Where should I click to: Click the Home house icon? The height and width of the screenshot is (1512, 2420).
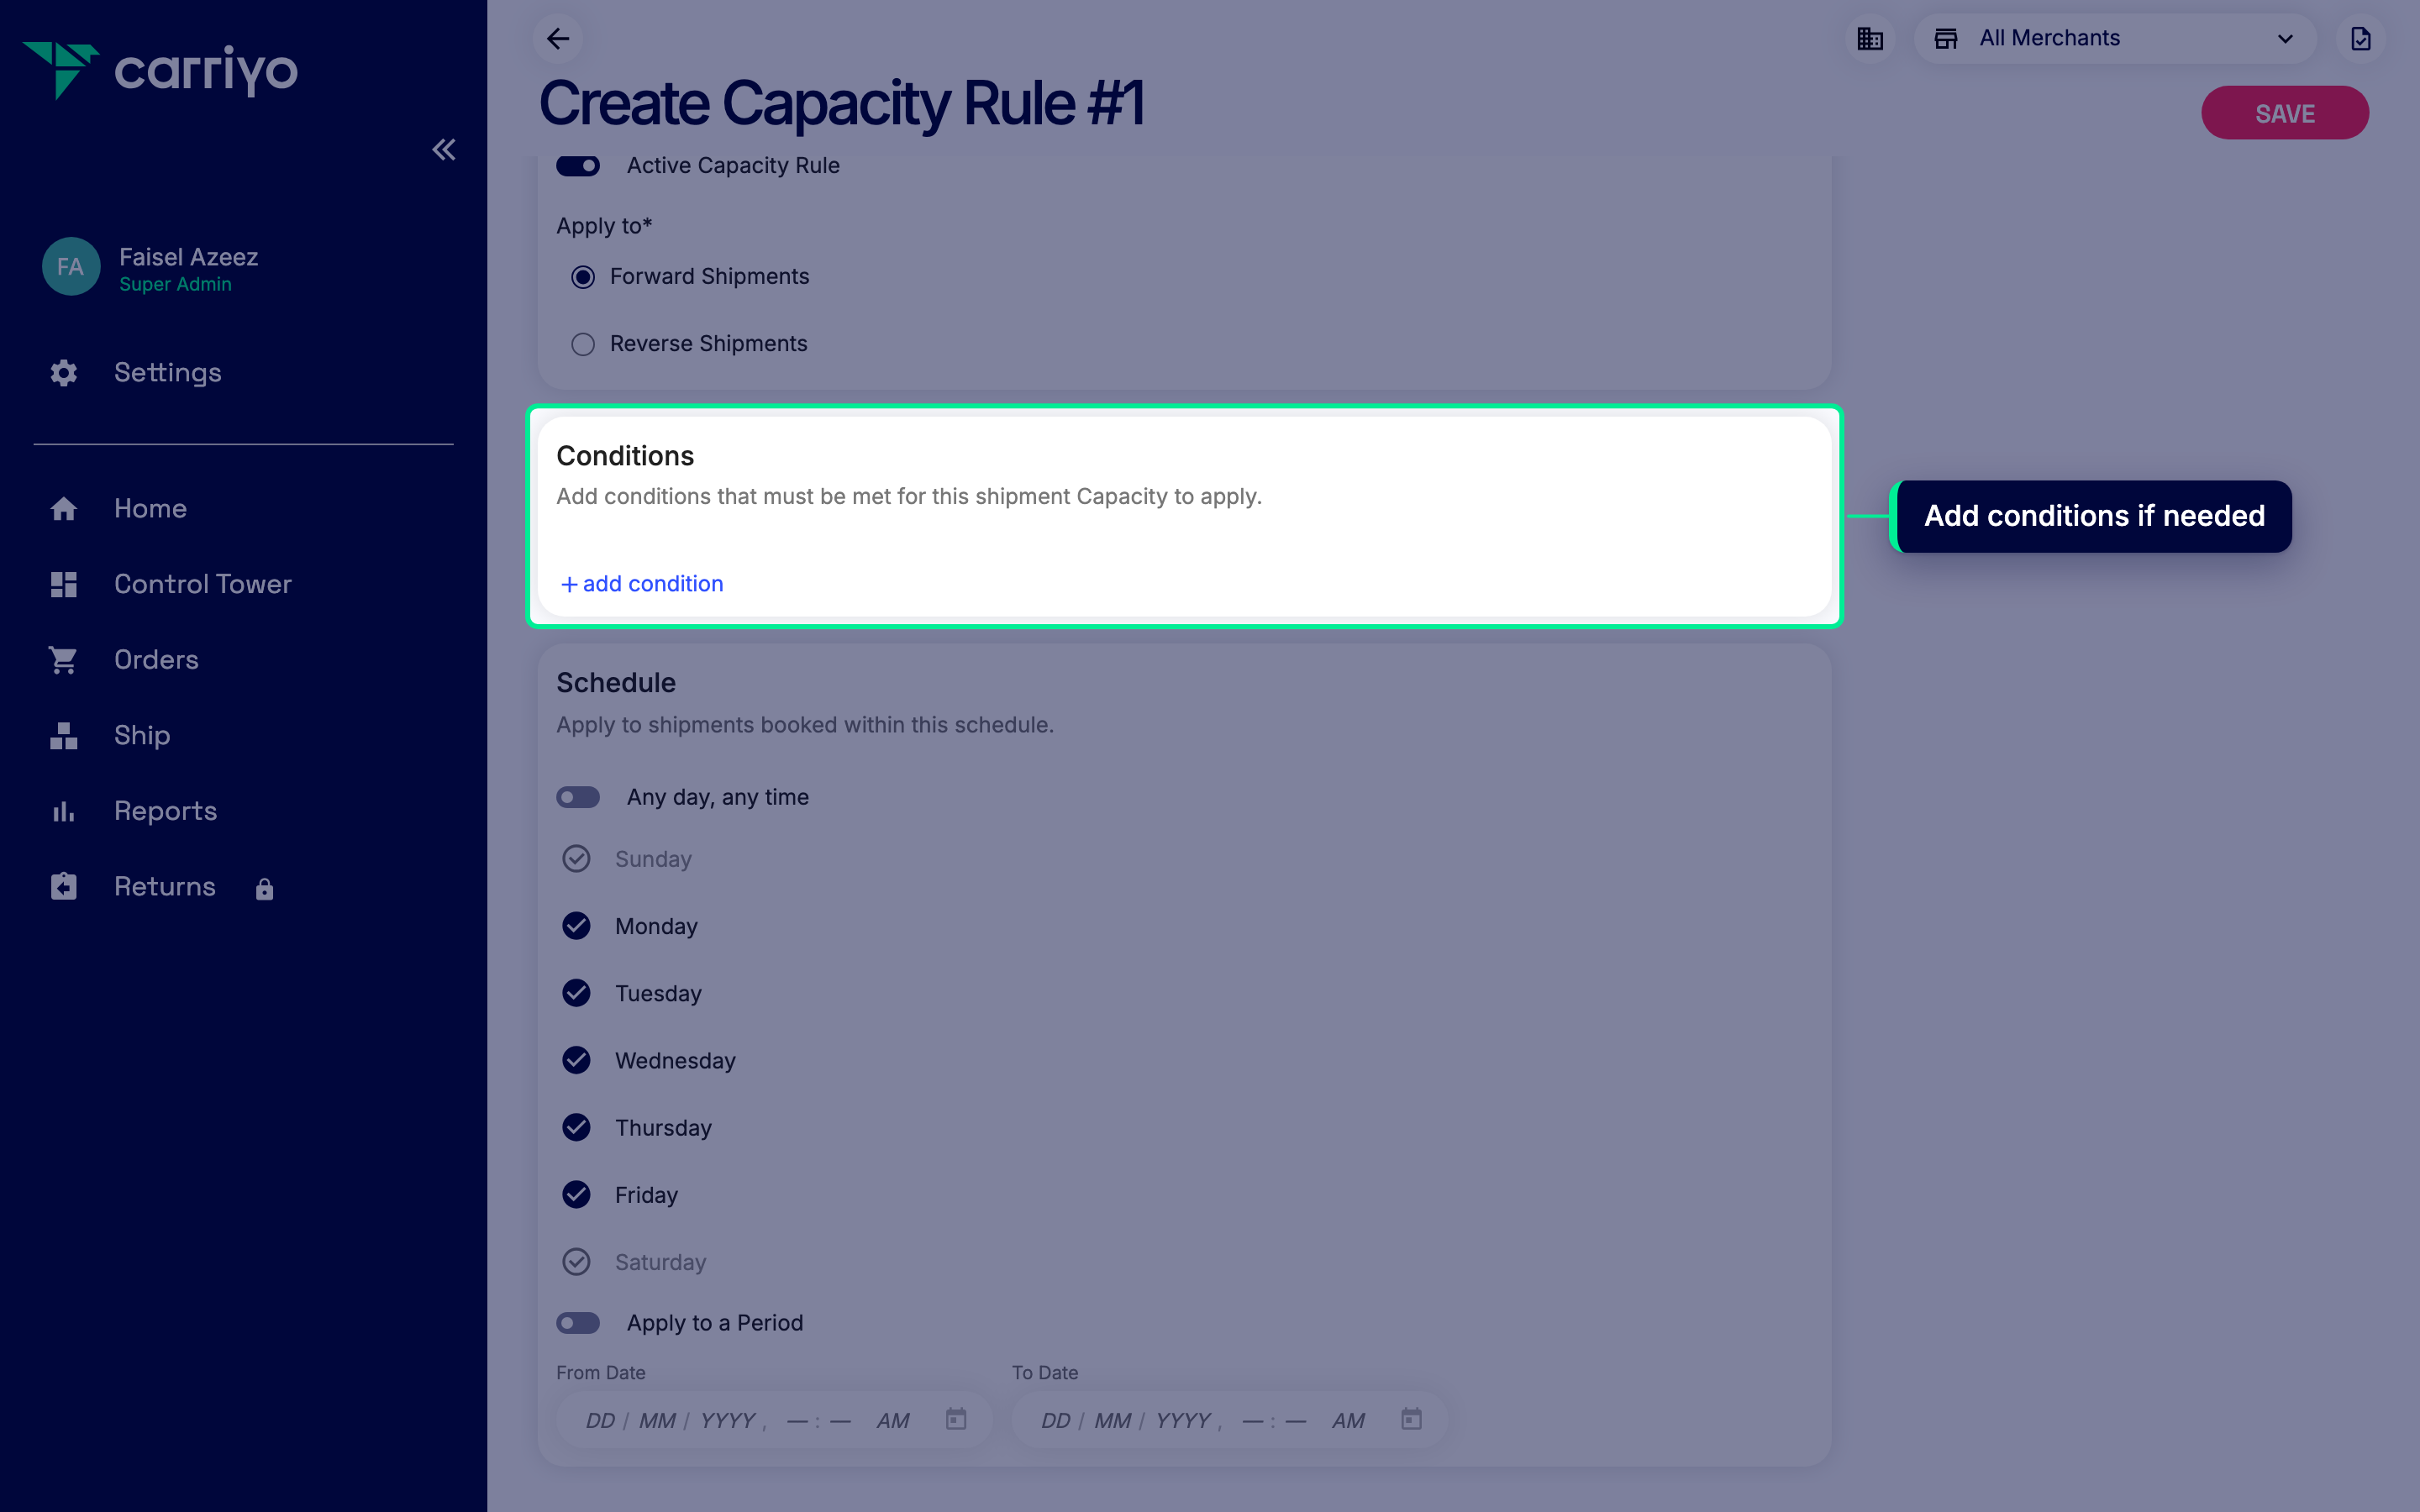point(64,508)
